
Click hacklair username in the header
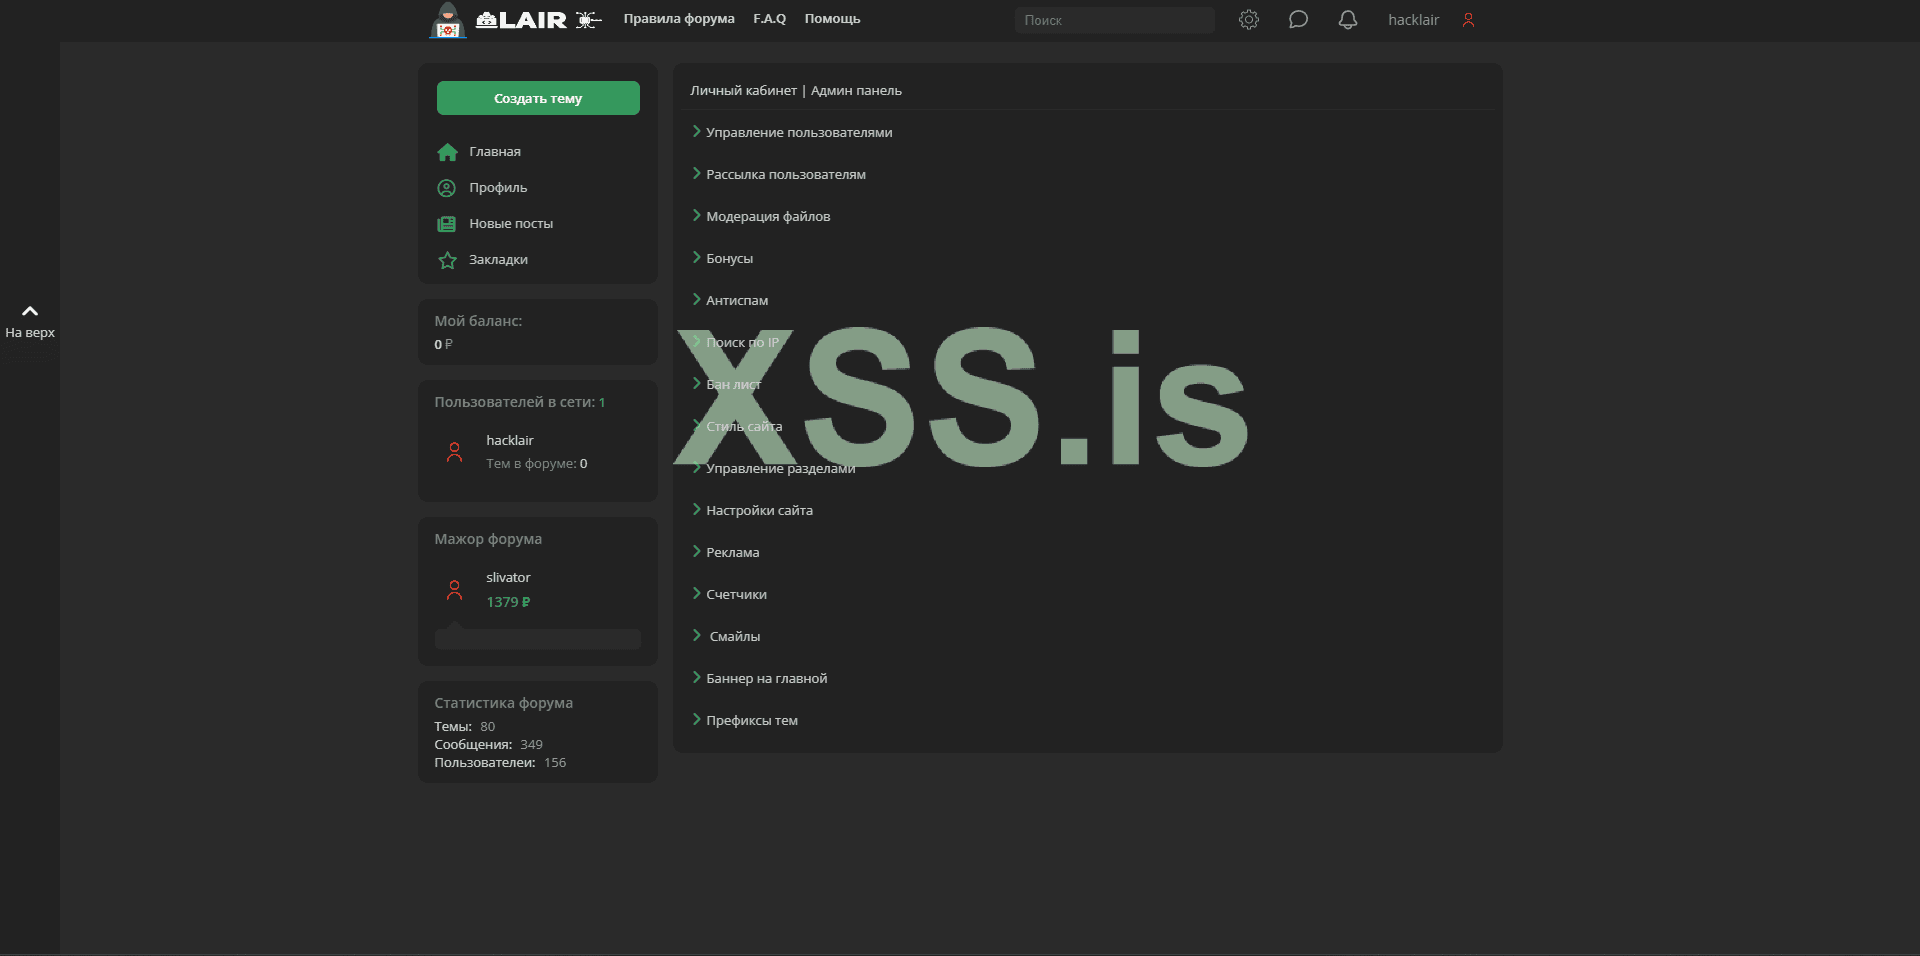pos(1413,20)
